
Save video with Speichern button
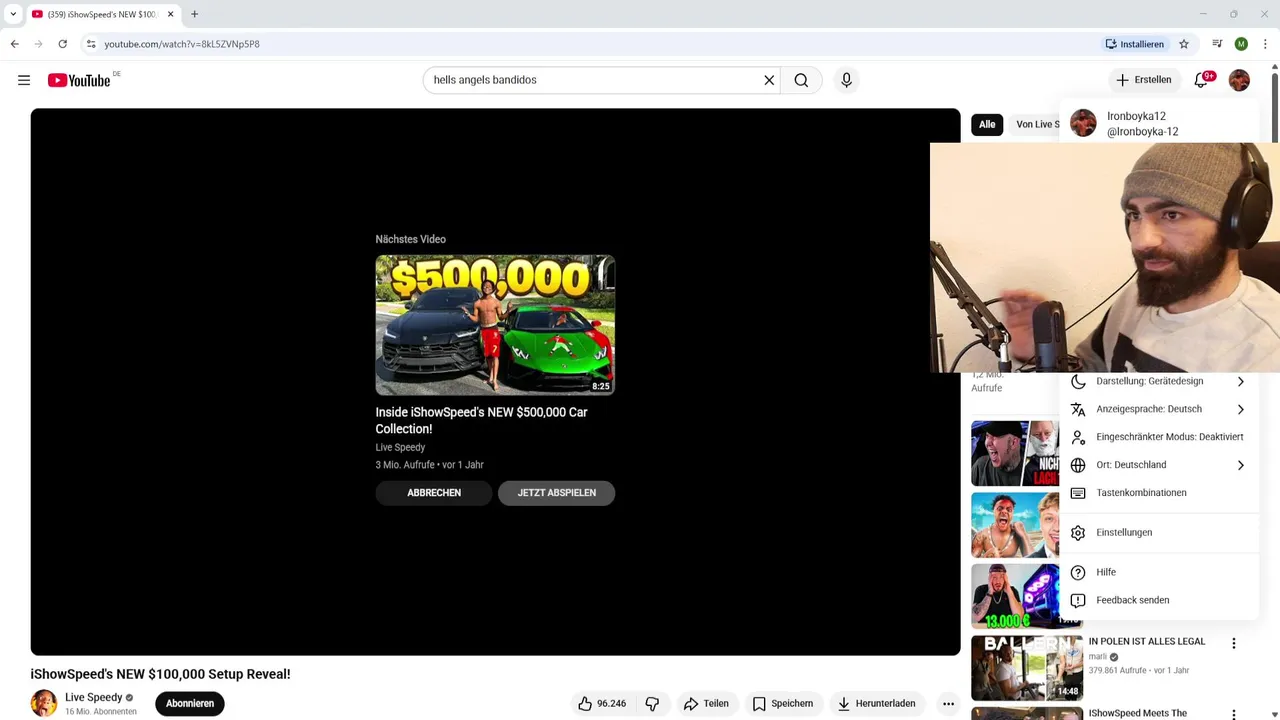783,704
